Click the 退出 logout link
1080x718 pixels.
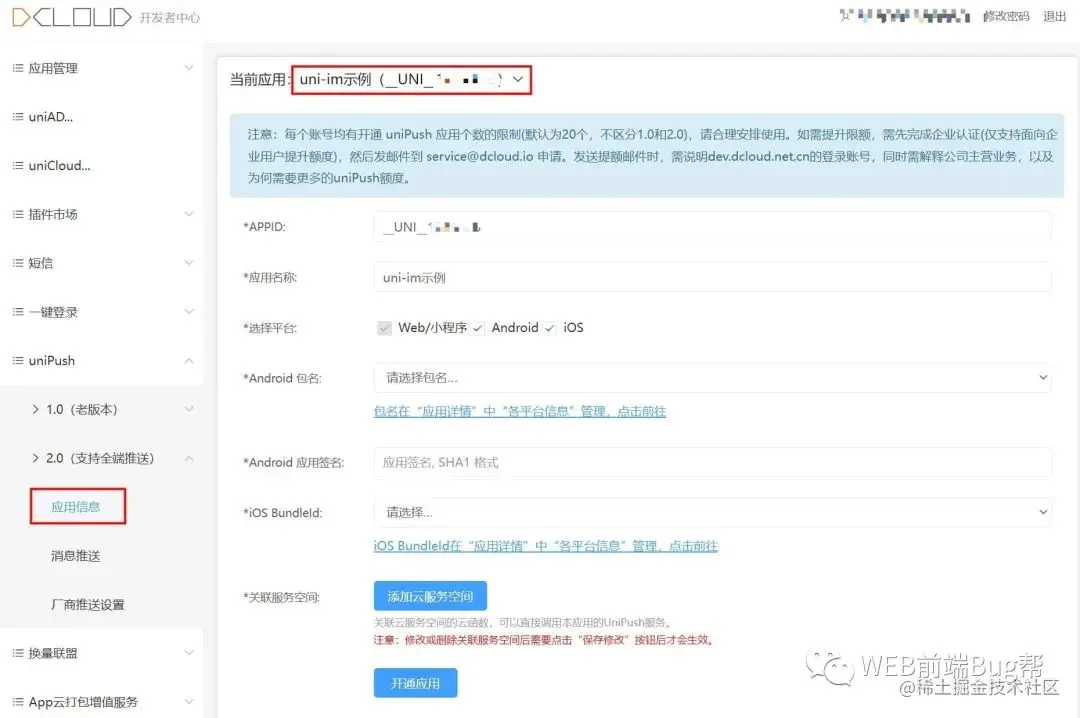pyautogui.click(x=1055, y=17)
